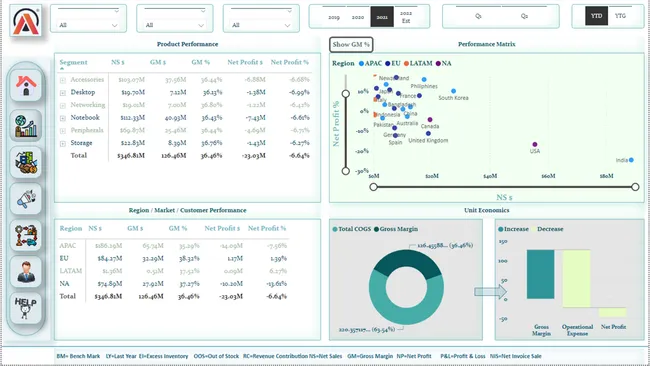The width and height of the screenshot is (650, 366).
Task: Select the 2021 year tile
Action: [382, 17]
